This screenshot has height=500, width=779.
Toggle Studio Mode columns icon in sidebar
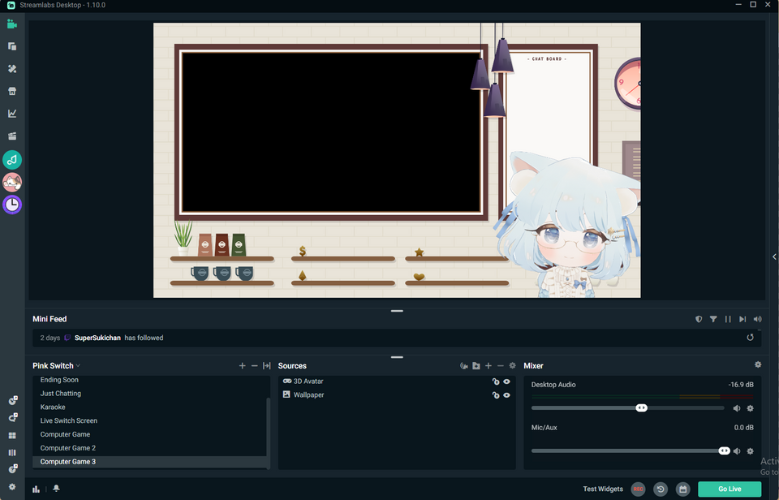click(x=12, y=453)
